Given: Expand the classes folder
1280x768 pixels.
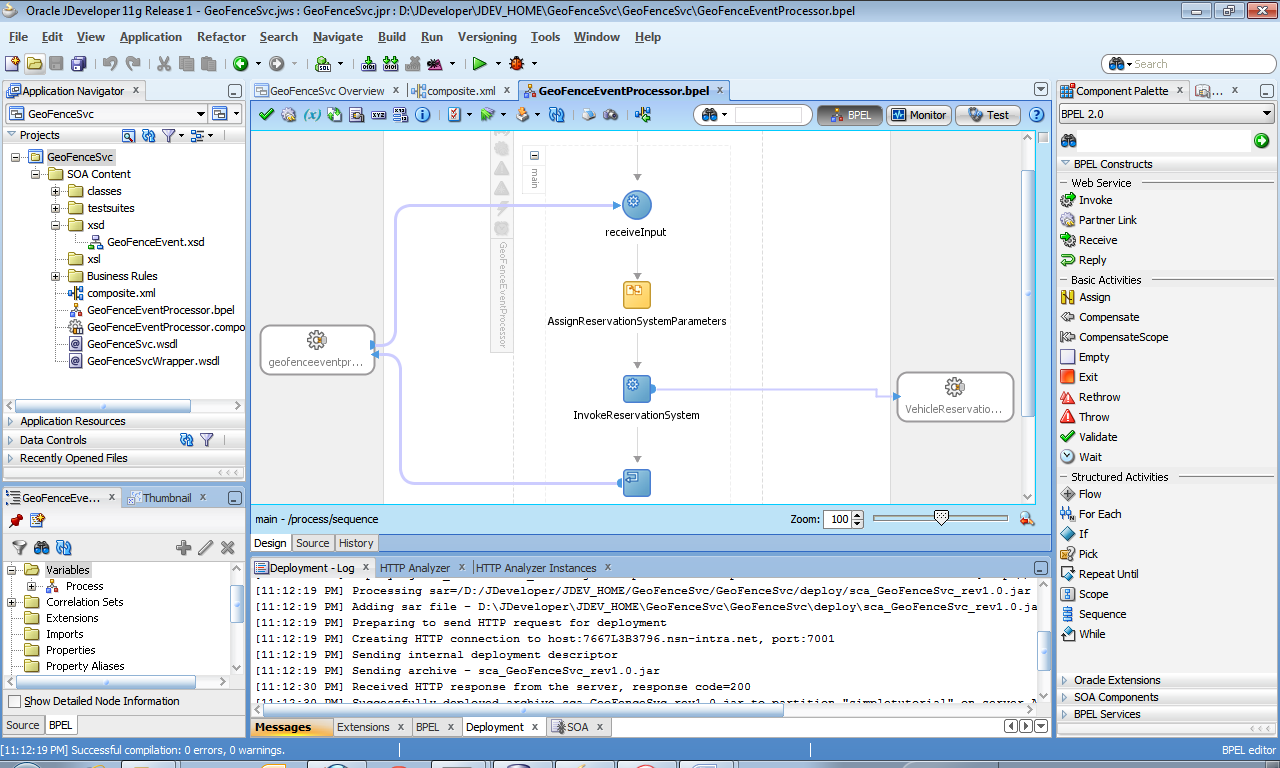Looking at the screenshot, I should (57, 191).
